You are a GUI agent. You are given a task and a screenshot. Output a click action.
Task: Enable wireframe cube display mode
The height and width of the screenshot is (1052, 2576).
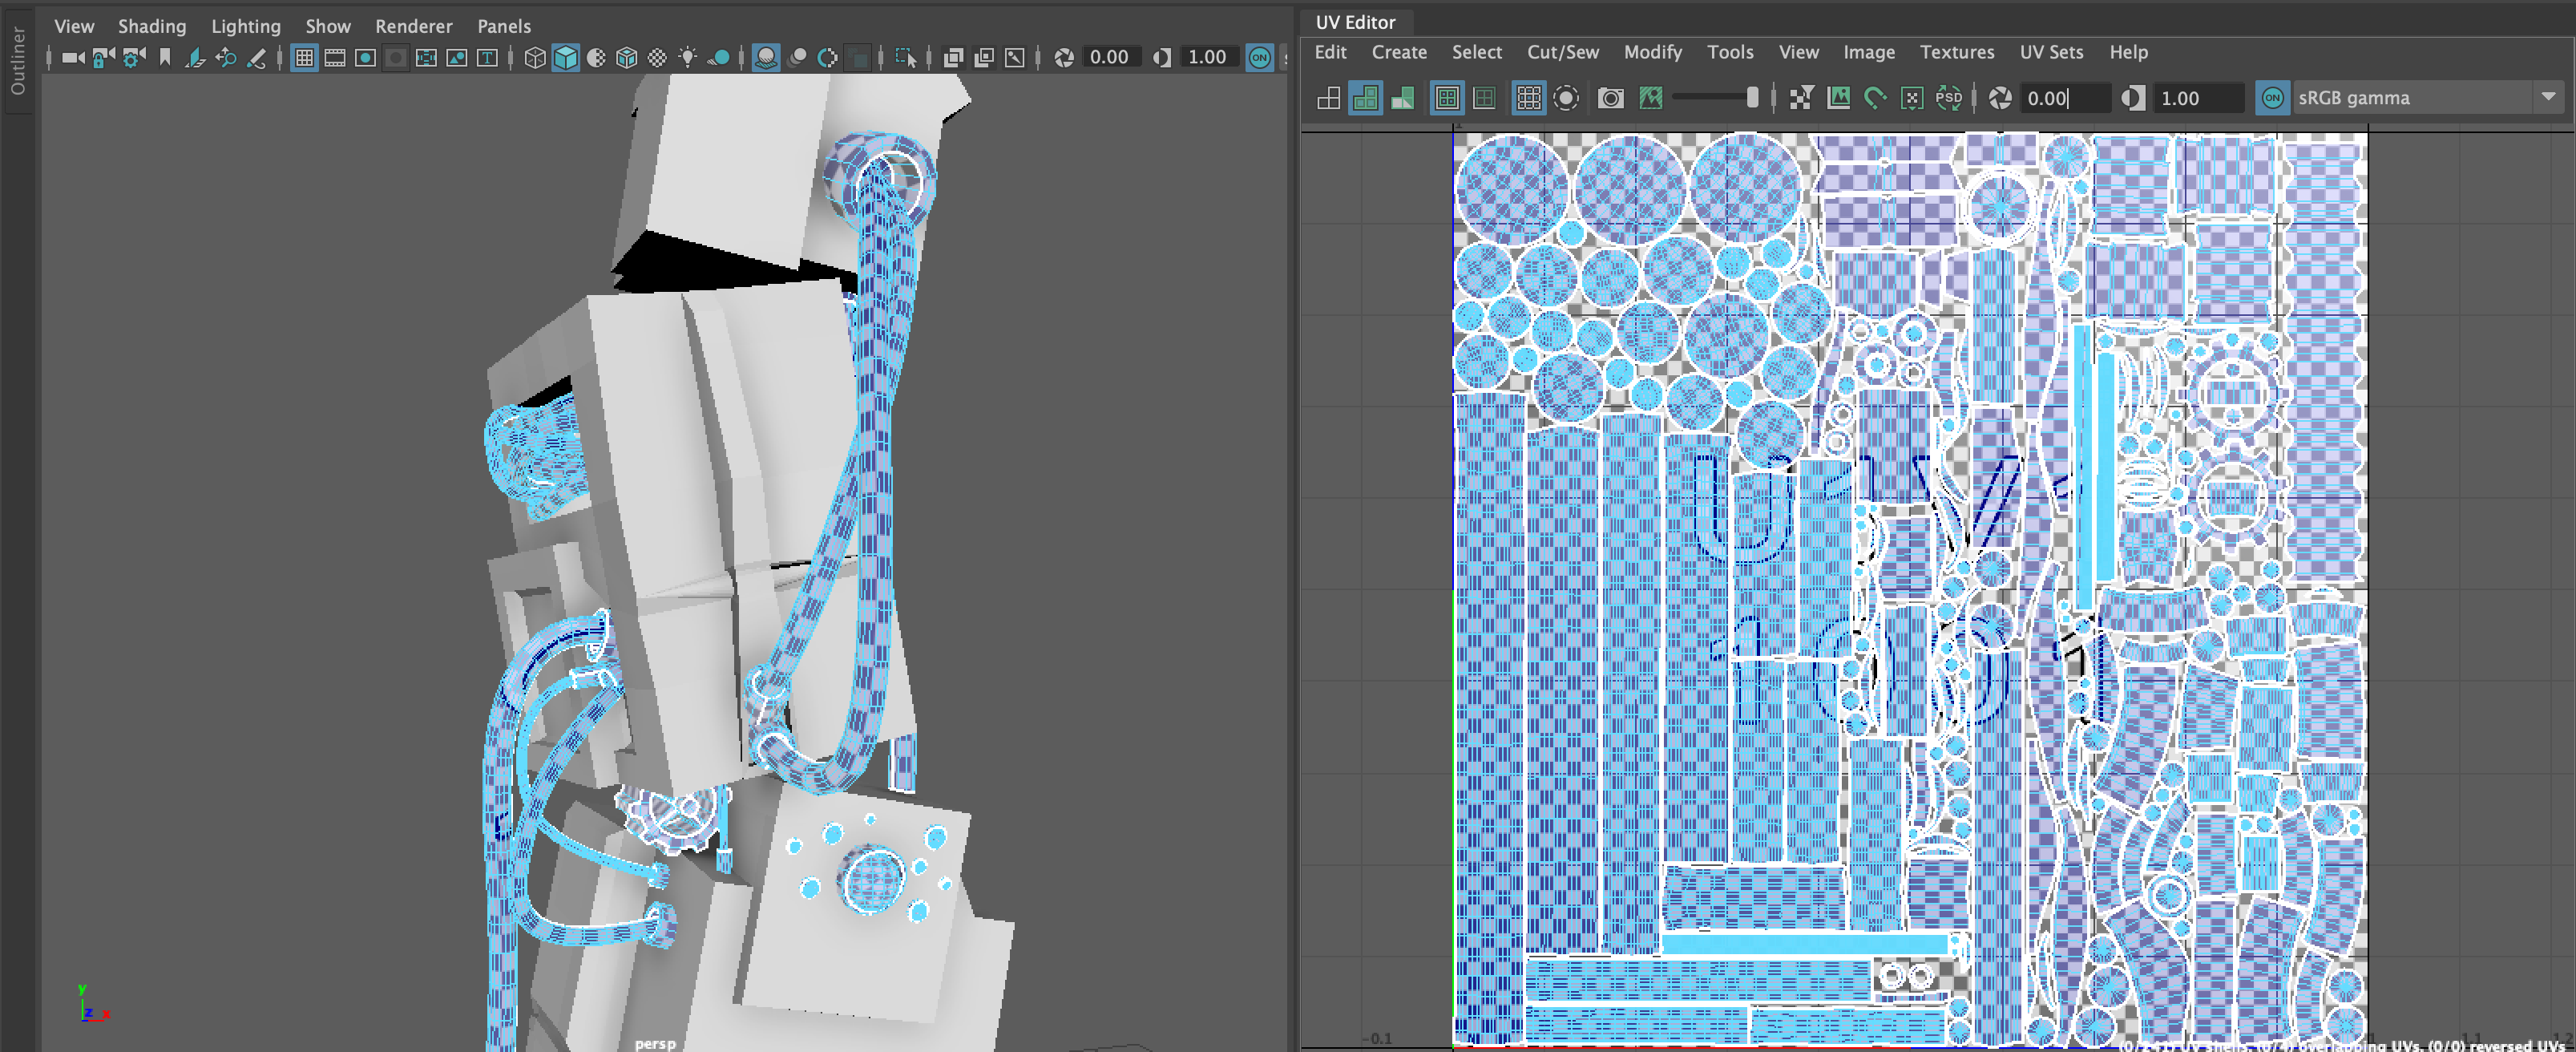[x=535, y=58]
